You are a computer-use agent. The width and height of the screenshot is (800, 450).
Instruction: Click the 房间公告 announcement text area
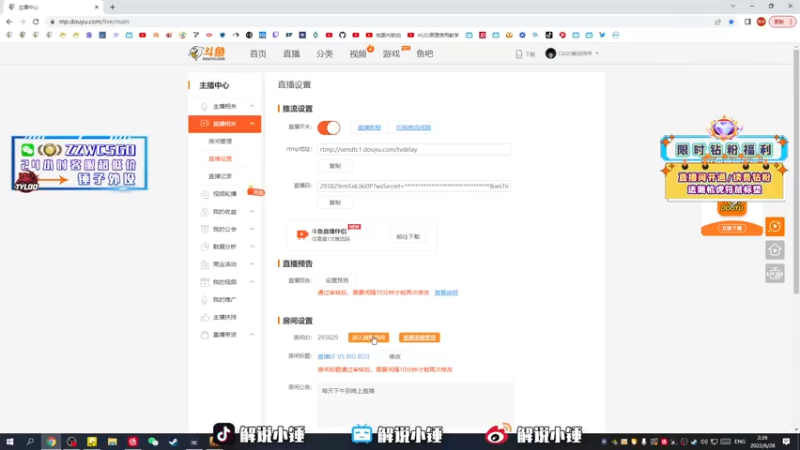coord(415,404)
